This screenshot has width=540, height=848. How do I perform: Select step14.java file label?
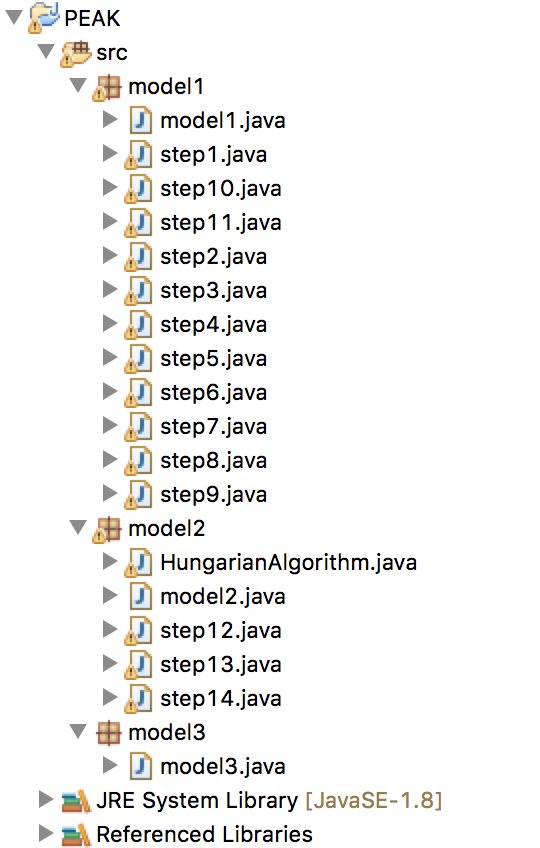point(221,699)
